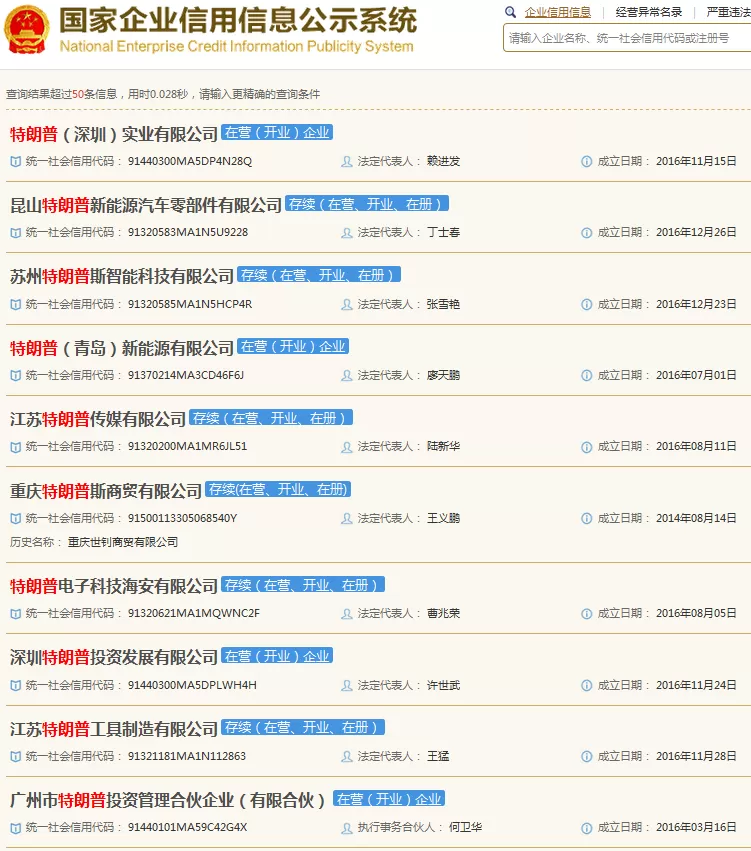Click the magnifier search icon
This screenshot has height=851, width=751.
[510, 12]
